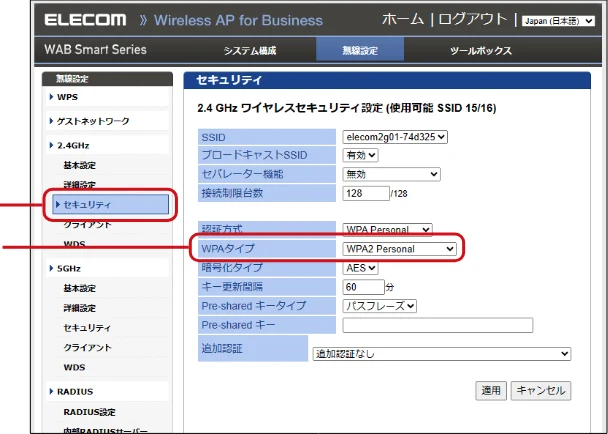The image size is (608, 434).
Task: Open WDS under 5GHz
Action: [x=74, y=367]
